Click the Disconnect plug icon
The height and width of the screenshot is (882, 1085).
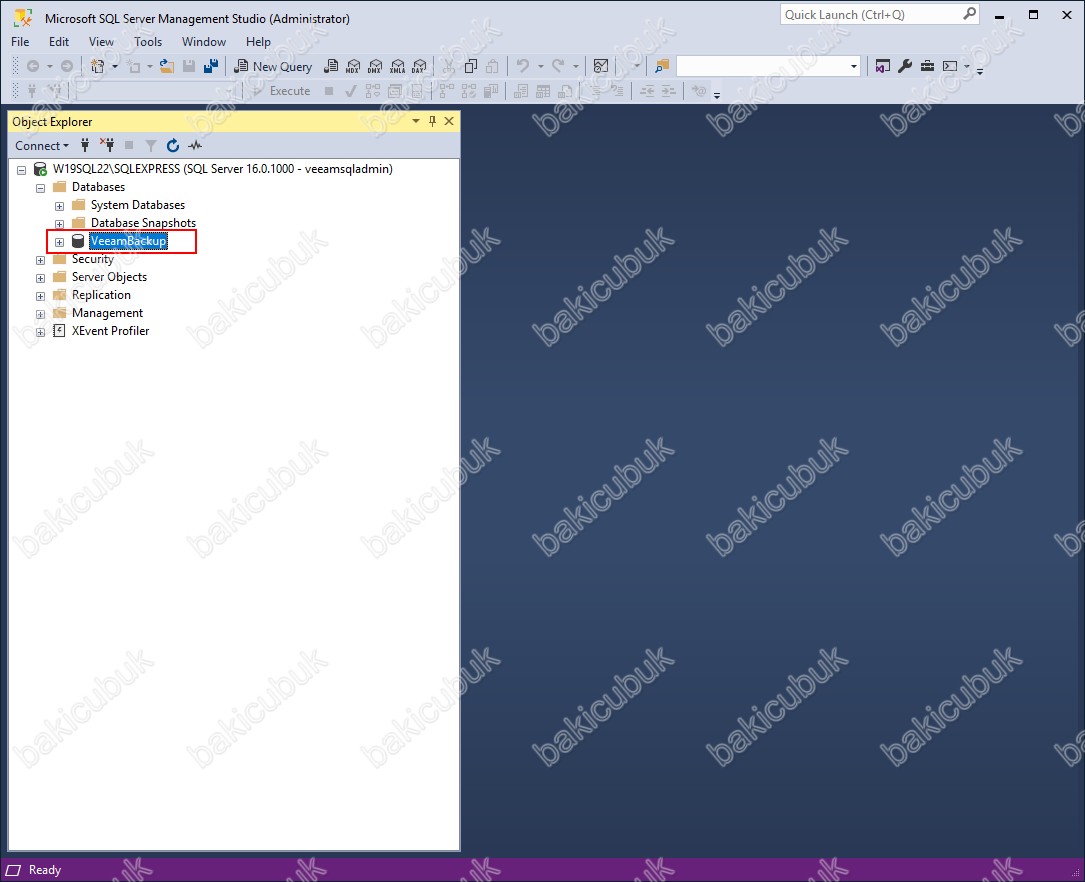107,145
